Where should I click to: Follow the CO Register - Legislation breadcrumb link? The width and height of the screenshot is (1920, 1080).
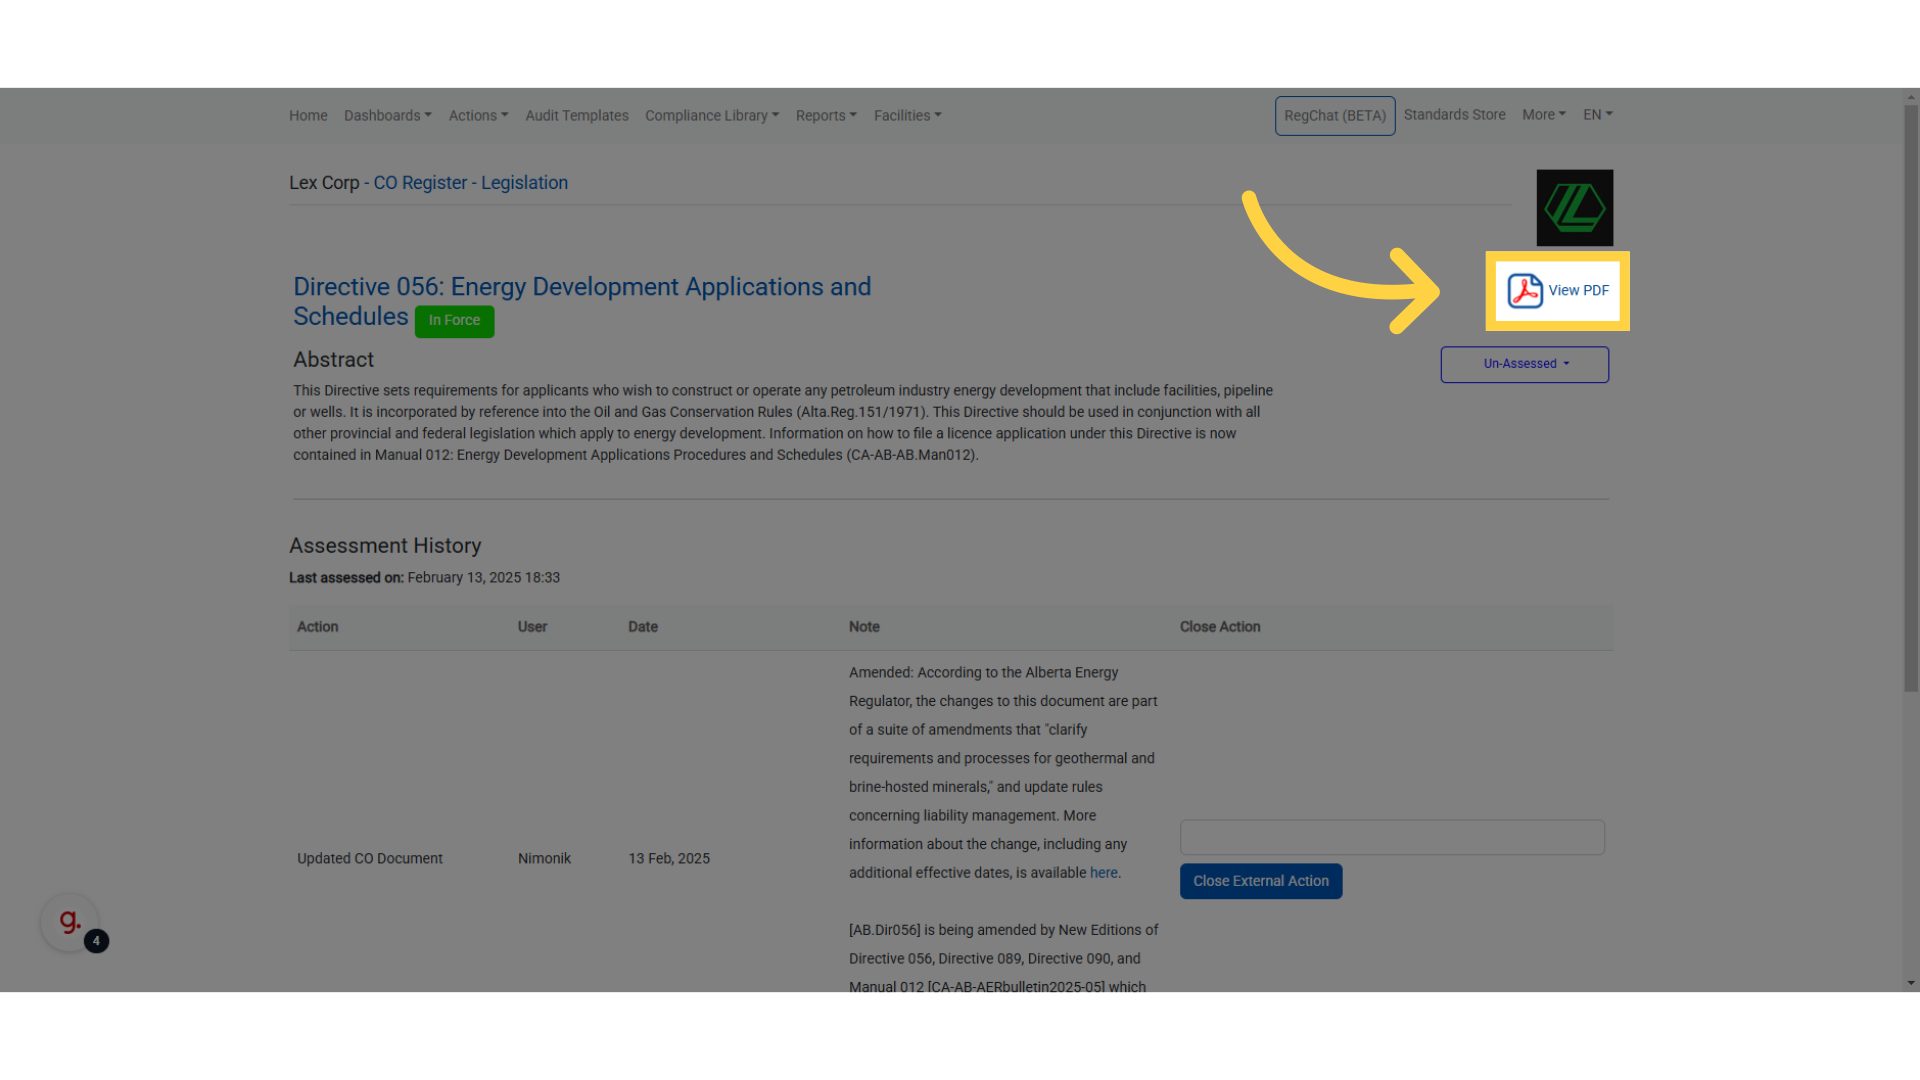click(x=470, y=183)
